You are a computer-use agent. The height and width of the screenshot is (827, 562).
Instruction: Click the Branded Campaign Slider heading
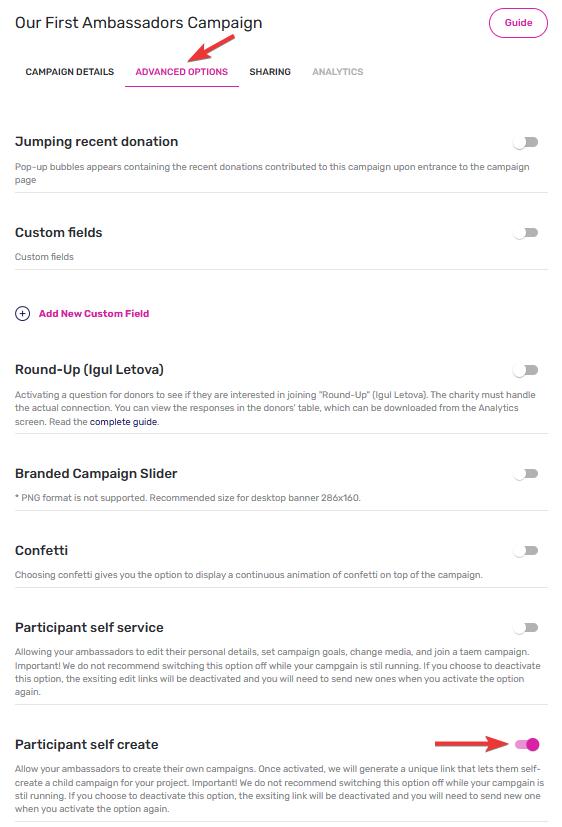tap(96, 474)
